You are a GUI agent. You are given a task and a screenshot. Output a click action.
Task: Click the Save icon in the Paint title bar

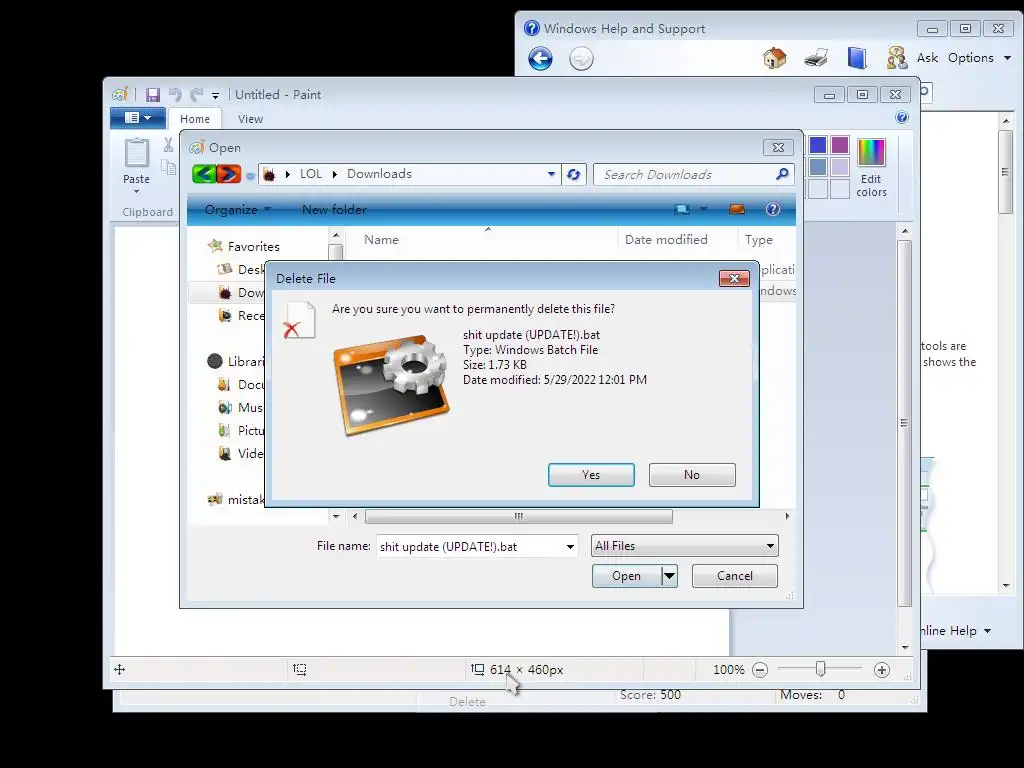tap(153, 95)
